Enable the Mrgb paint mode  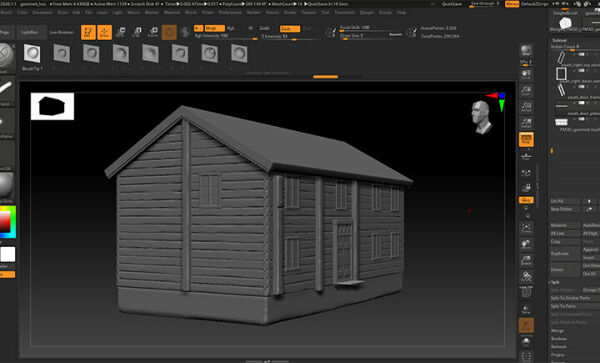point(215,28)
